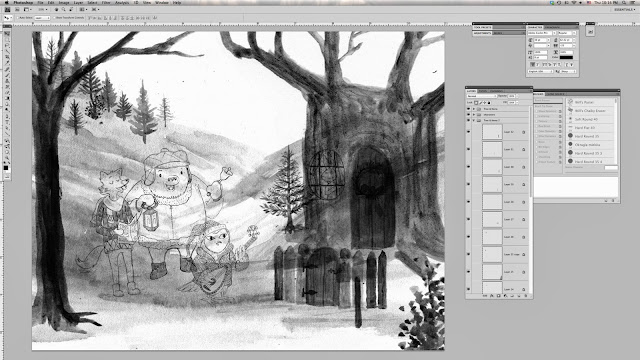Toggle Show Transform Controls checkbox

tap(54, 18)
